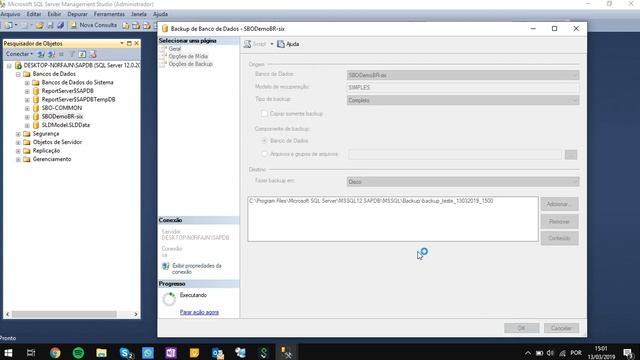Open the yellow Sticky Notes taskbar icon
The width and height of the screenshot is (640, 360).
point(194,353)
